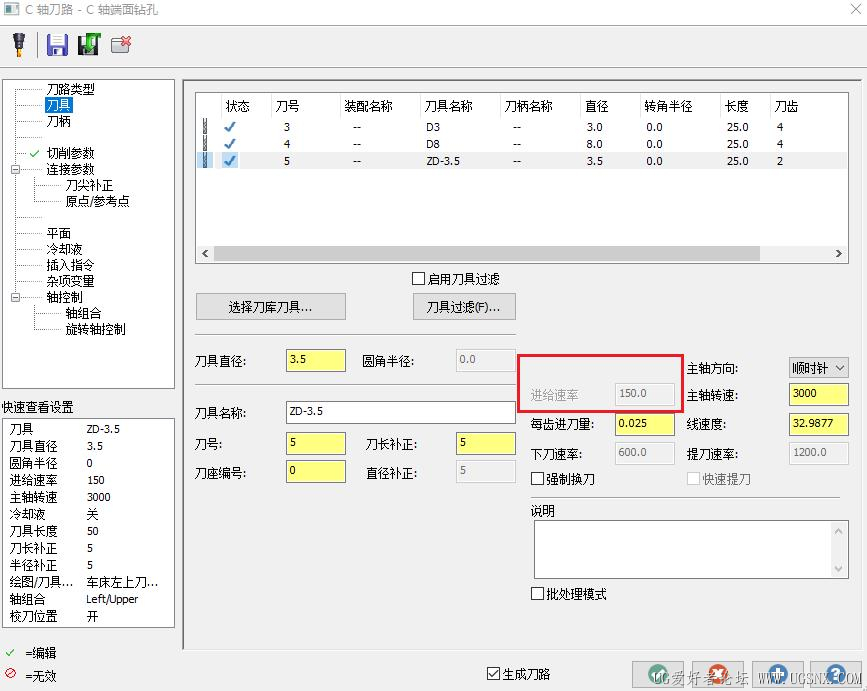
Task: Click the blue checkmark for tool ZD-3.5
Action: tap(230, 161)
